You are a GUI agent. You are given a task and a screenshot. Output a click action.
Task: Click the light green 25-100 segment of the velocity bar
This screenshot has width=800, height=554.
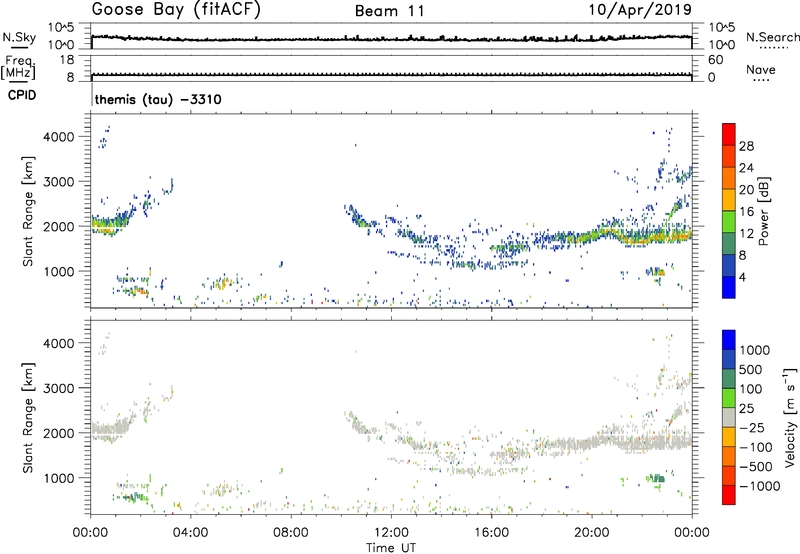[729, 398]
